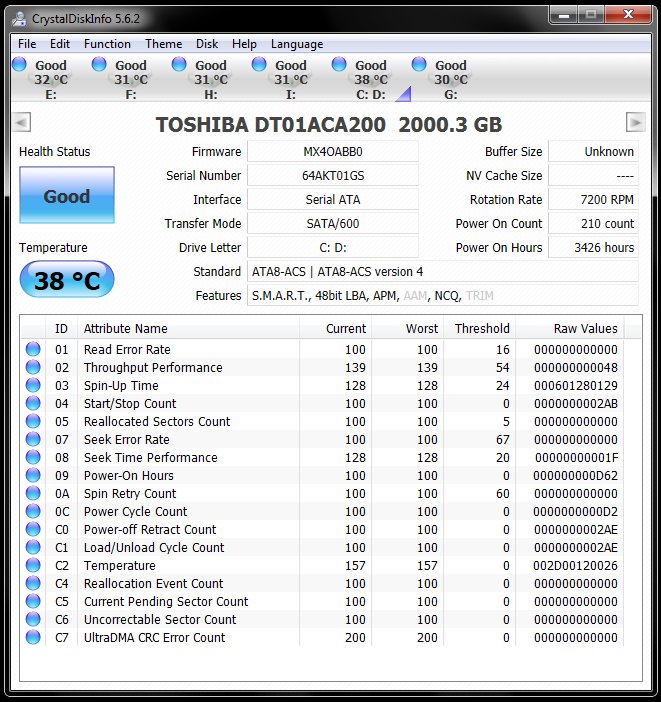Click the Read Error Rate status orb
The height and width of the screenshot is (702, 661).
coord(33,350)
